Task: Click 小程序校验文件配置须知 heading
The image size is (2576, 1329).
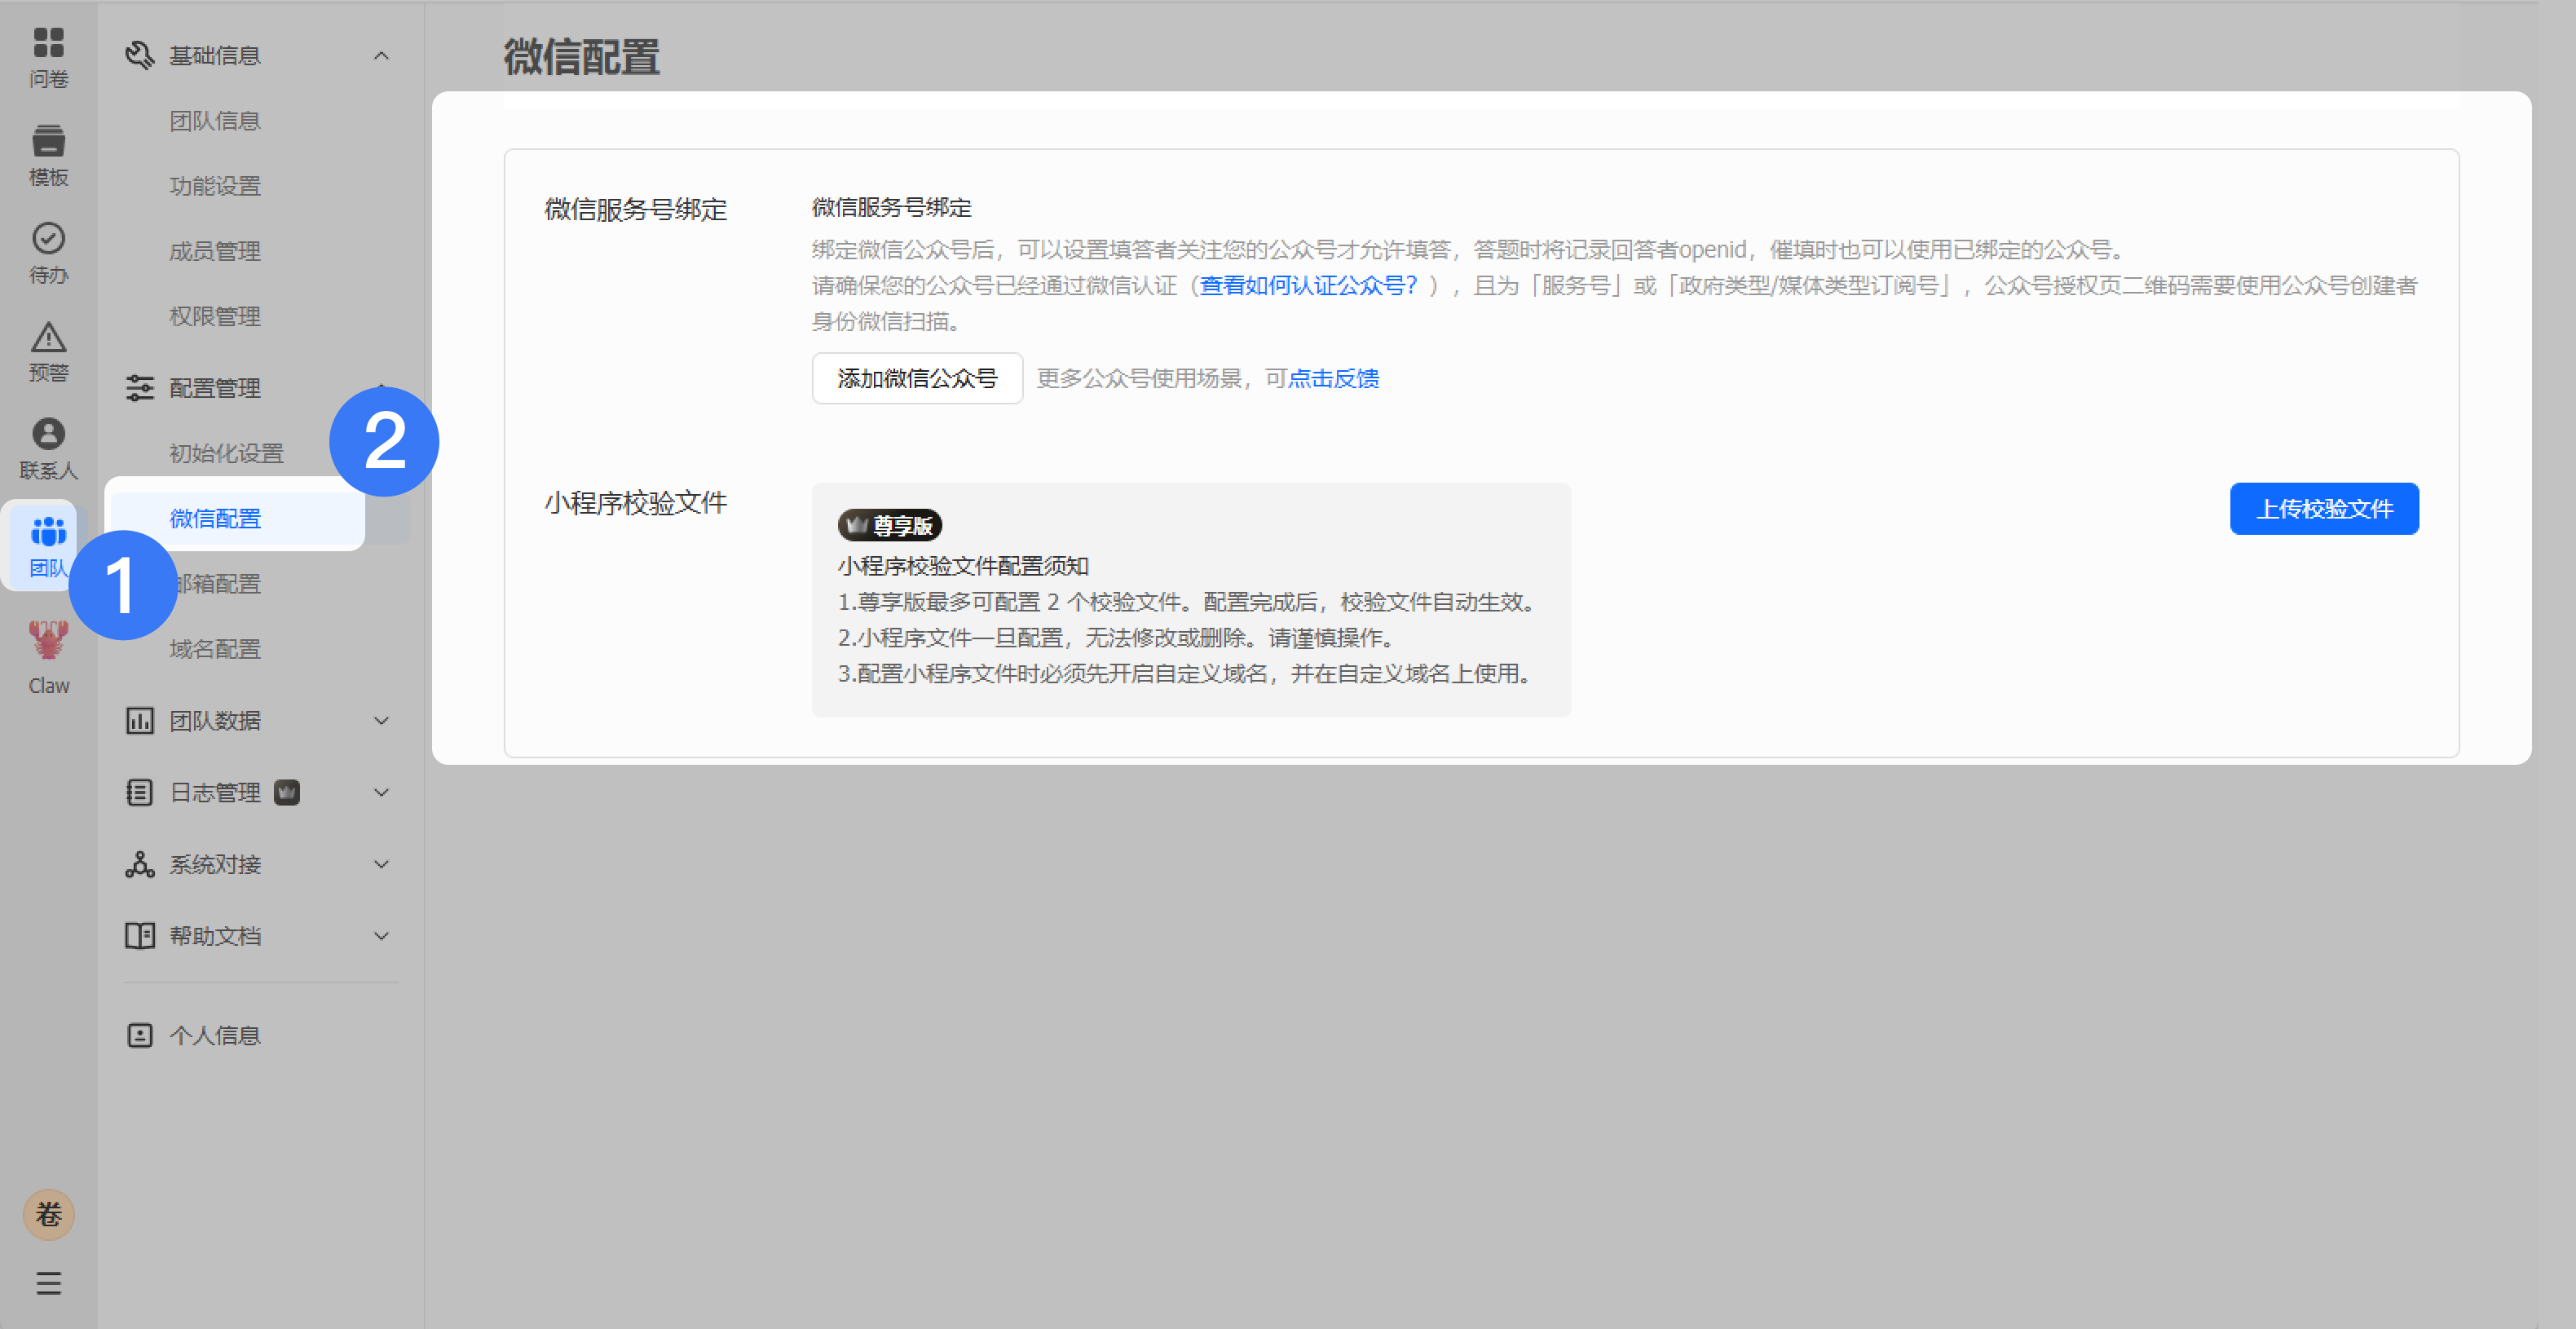Action: click(x=963, y=566)
